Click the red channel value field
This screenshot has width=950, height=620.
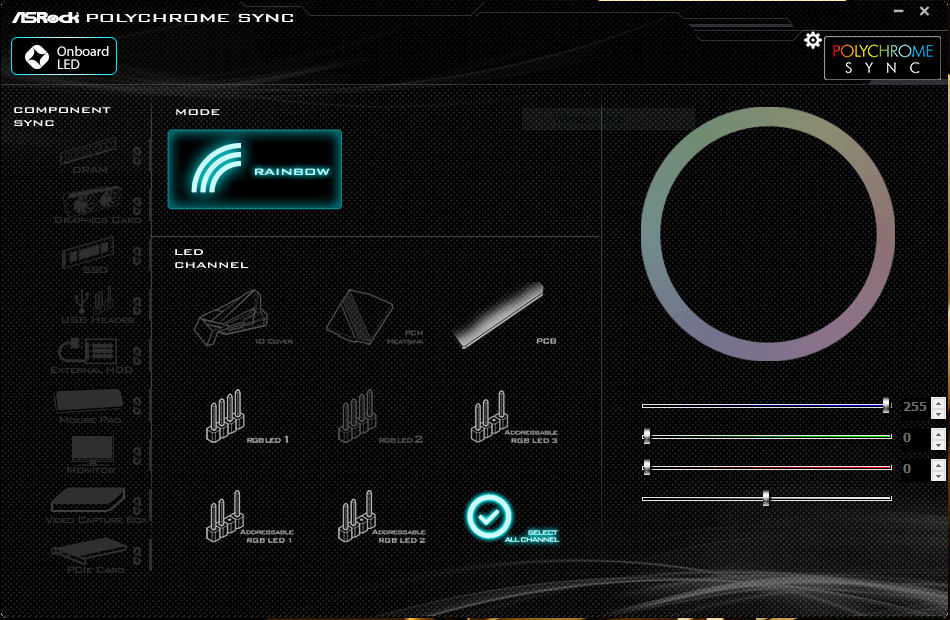click(915, 468)
